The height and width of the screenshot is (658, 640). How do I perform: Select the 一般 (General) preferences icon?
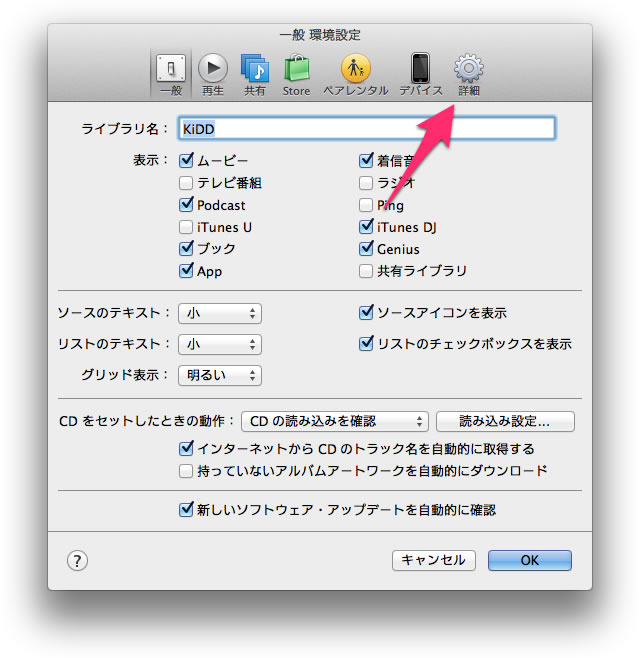pyautogui.click(x=171, y=74)
